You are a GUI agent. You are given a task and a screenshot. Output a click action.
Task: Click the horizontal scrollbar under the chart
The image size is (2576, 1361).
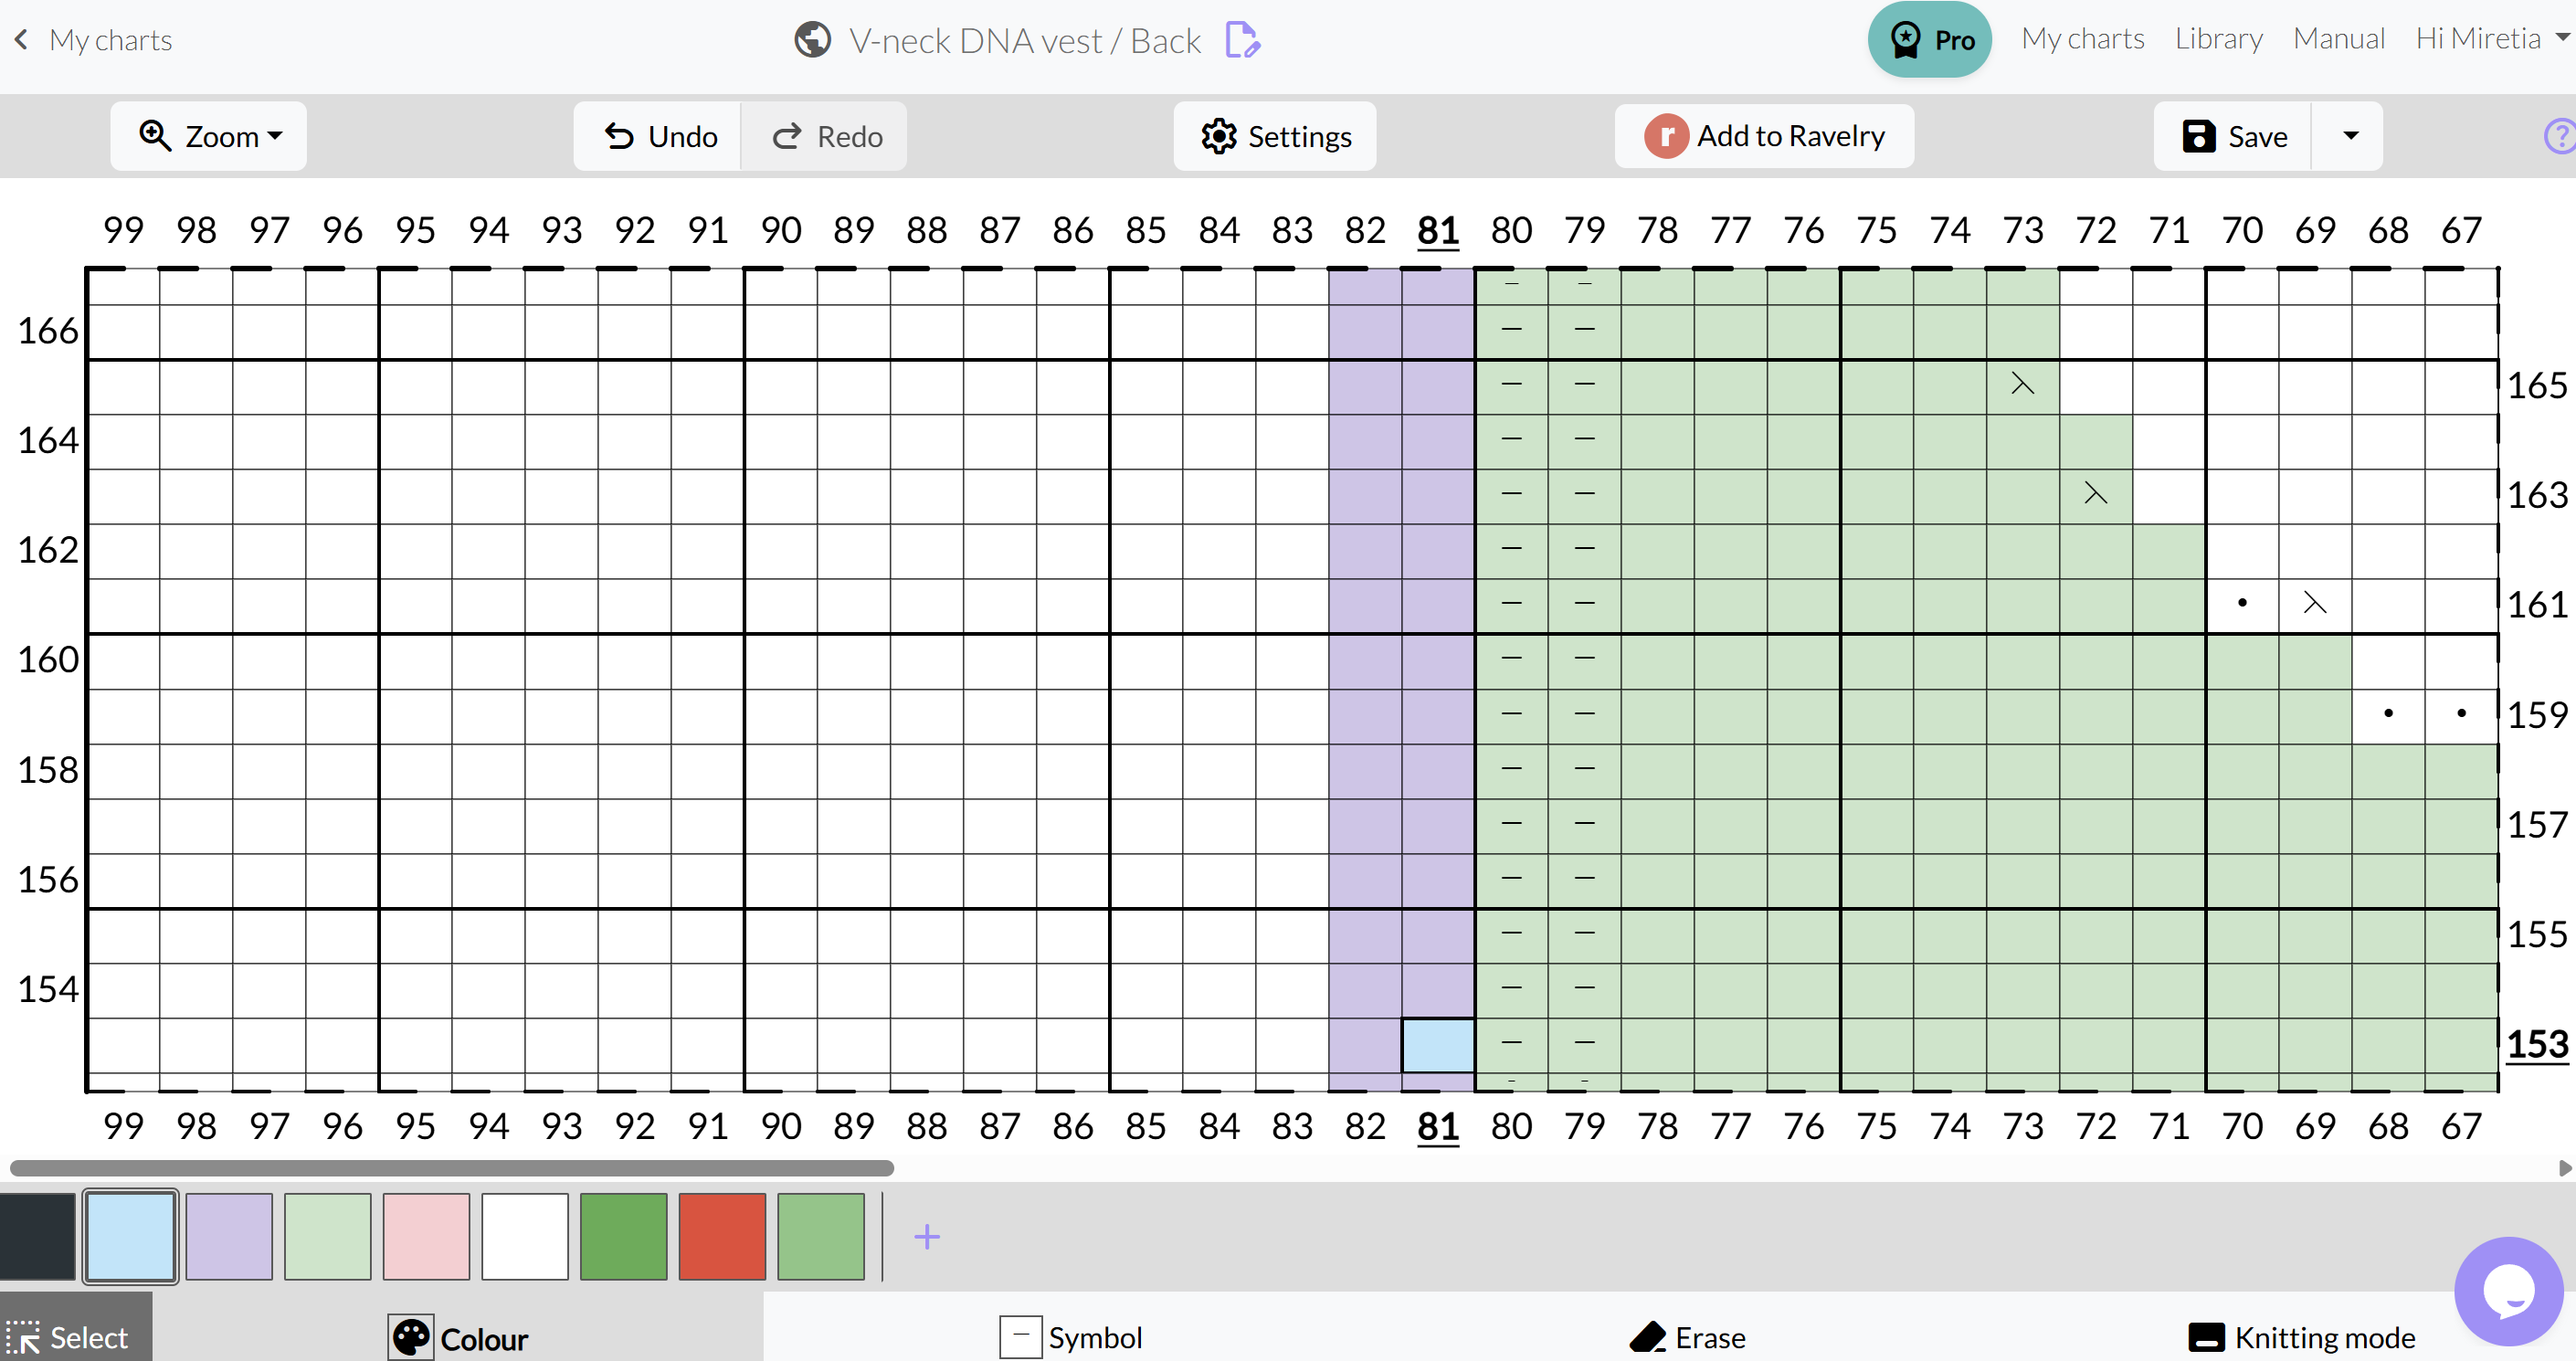[x=450, y=1168]
